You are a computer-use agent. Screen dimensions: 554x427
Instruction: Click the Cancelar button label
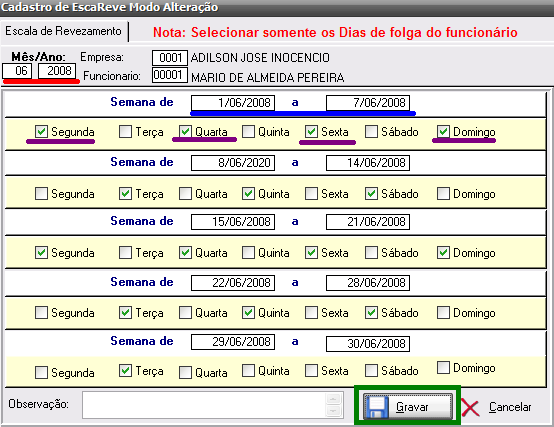coord(510,407)
